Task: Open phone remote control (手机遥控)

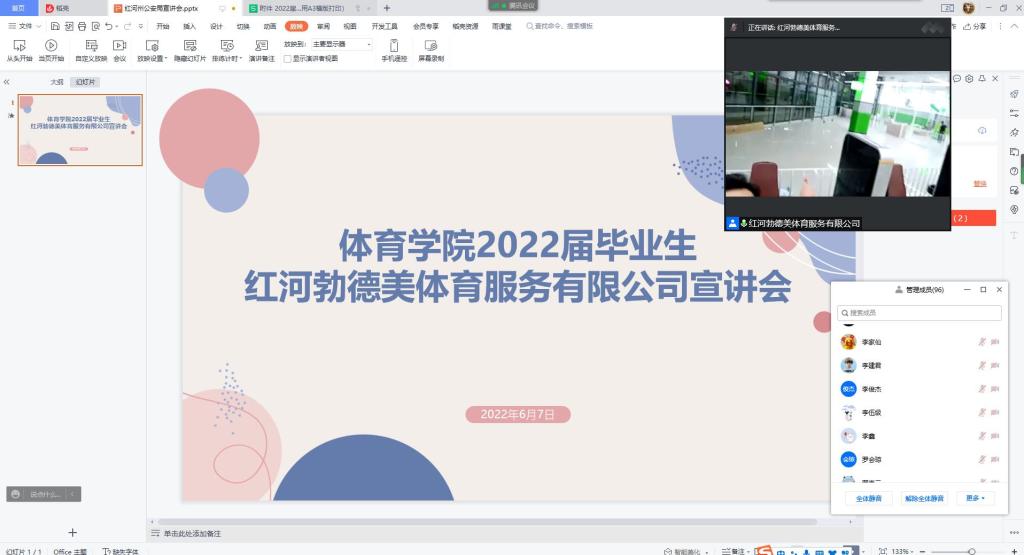Action: [x=394, y=50]
